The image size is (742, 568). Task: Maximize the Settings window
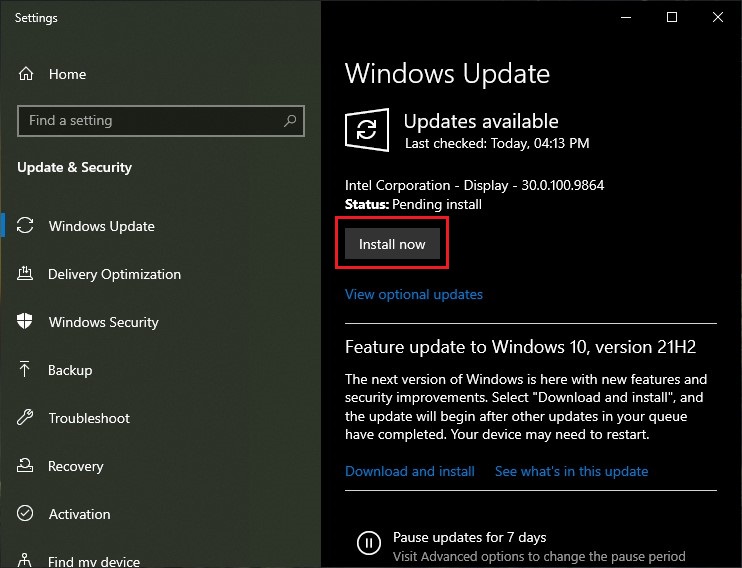coord(672,18)
